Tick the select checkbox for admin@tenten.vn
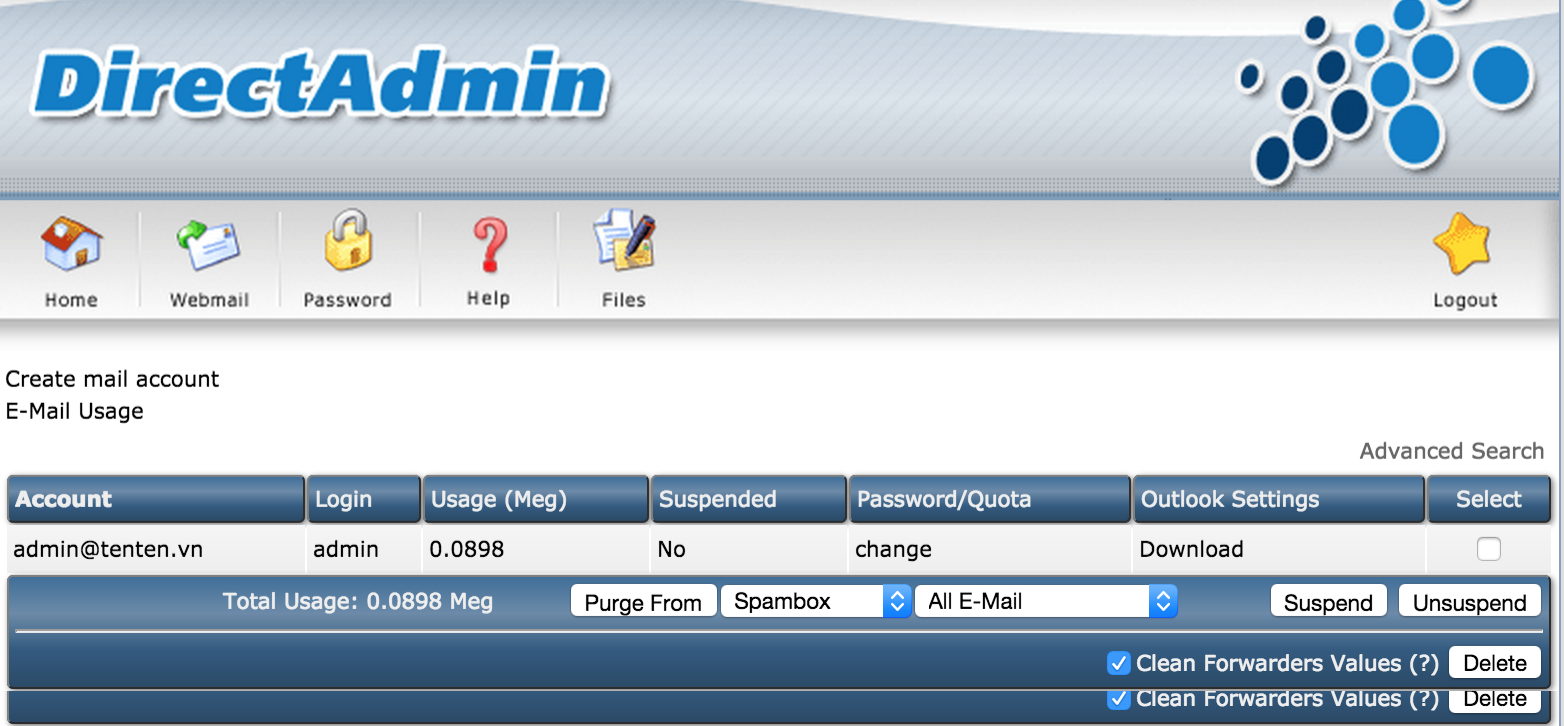The image size is (1564, 726). tap(1489, 549)
